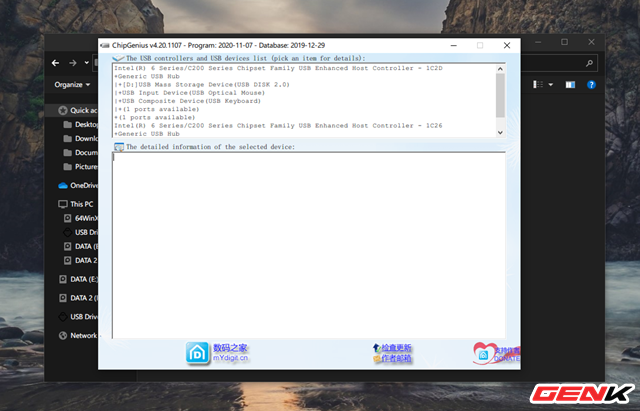Maximize the File Explorer window
Viewport: 640px width, 411px height.
(x=564, y=42)
